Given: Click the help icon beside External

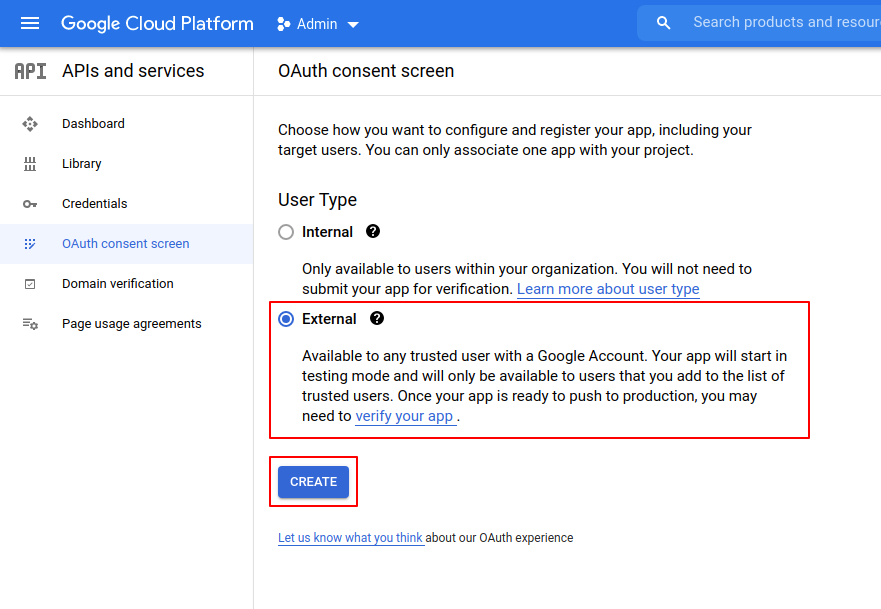Looking at the screenshot, I should tap(377, 319).
